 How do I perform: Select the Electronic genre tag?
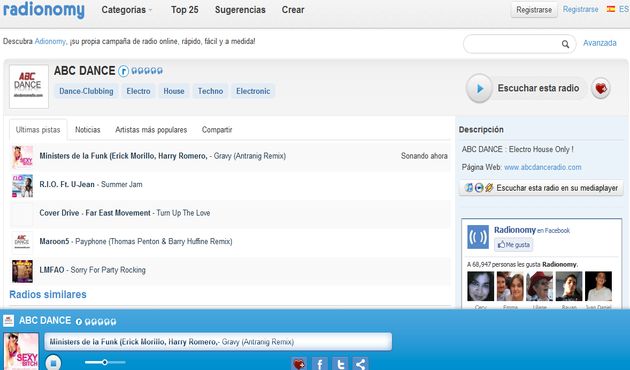click(x=253, y=91)
